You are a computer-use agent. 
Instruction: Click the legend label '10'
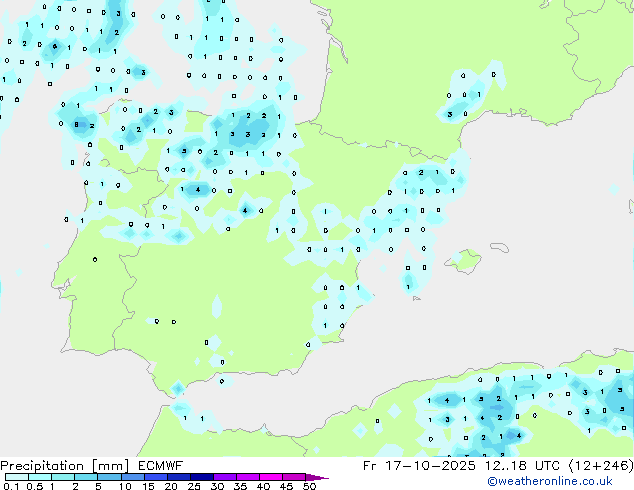125,486
